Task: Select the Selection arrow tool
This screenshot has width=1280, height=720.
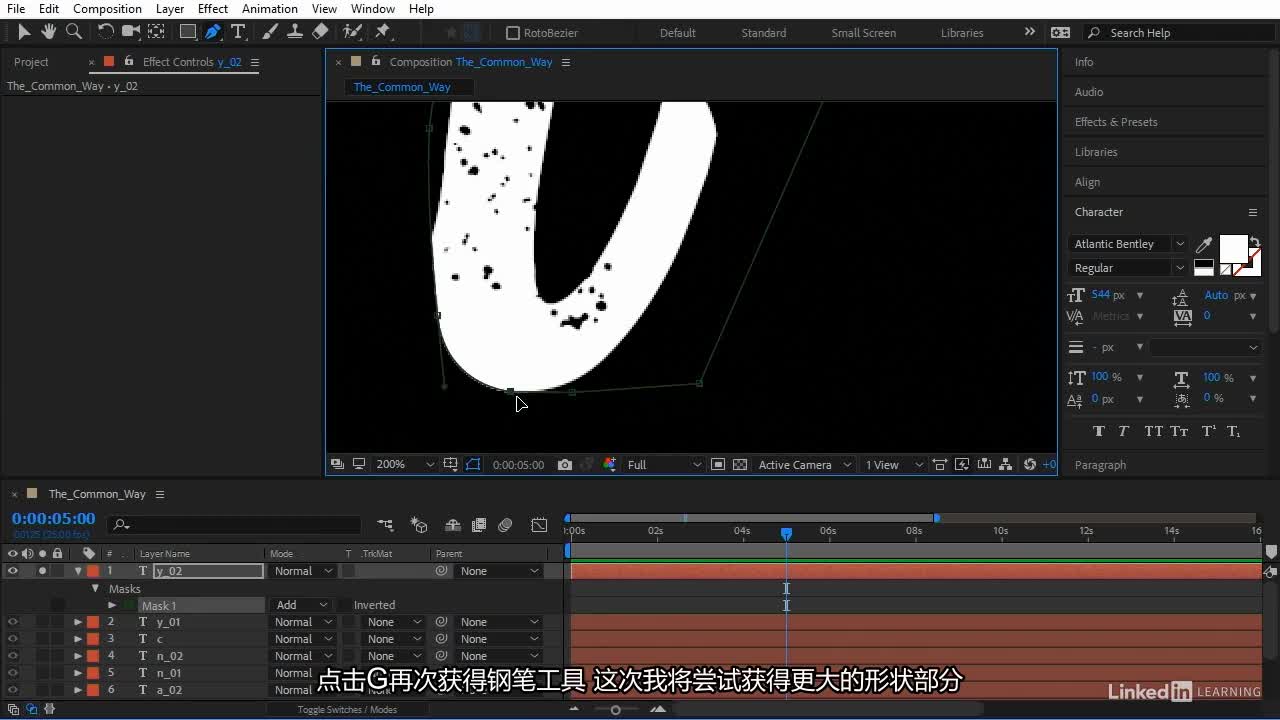Action: pos(24,32)
